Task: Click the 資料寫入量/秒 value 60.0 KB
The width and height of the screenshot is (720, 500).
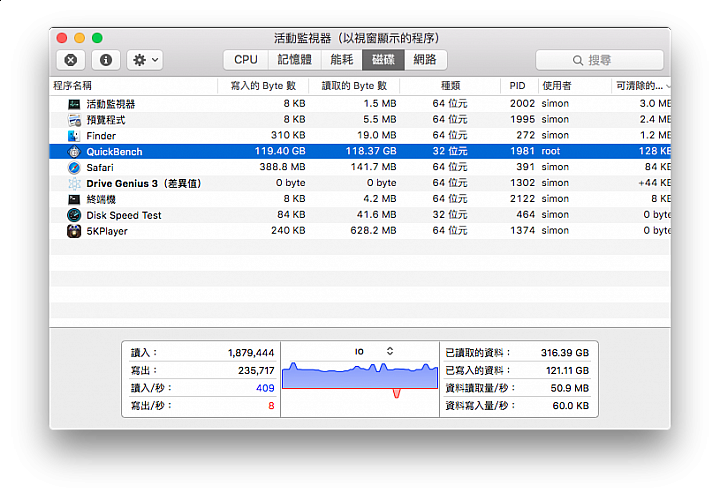Action: pyautogui.click(x=571, y=406)
